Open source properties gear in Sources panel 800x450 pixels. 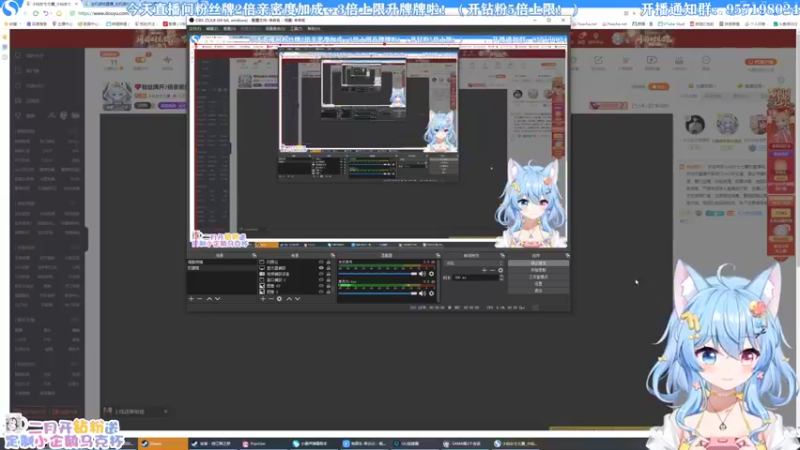[279, 298]
